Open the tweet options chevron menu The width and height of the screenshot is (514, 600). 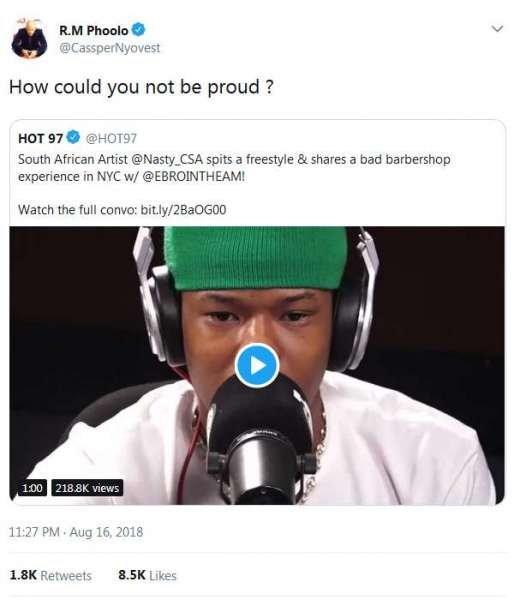click(x=497, y=29)
